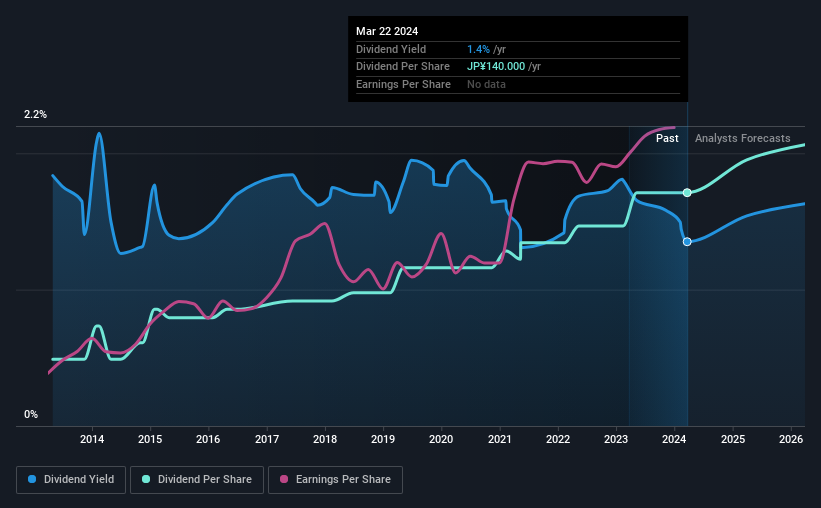Toggle the Dividend Per Share legend button
Viewport: 821px width, 508px height.
coord(197,480)
